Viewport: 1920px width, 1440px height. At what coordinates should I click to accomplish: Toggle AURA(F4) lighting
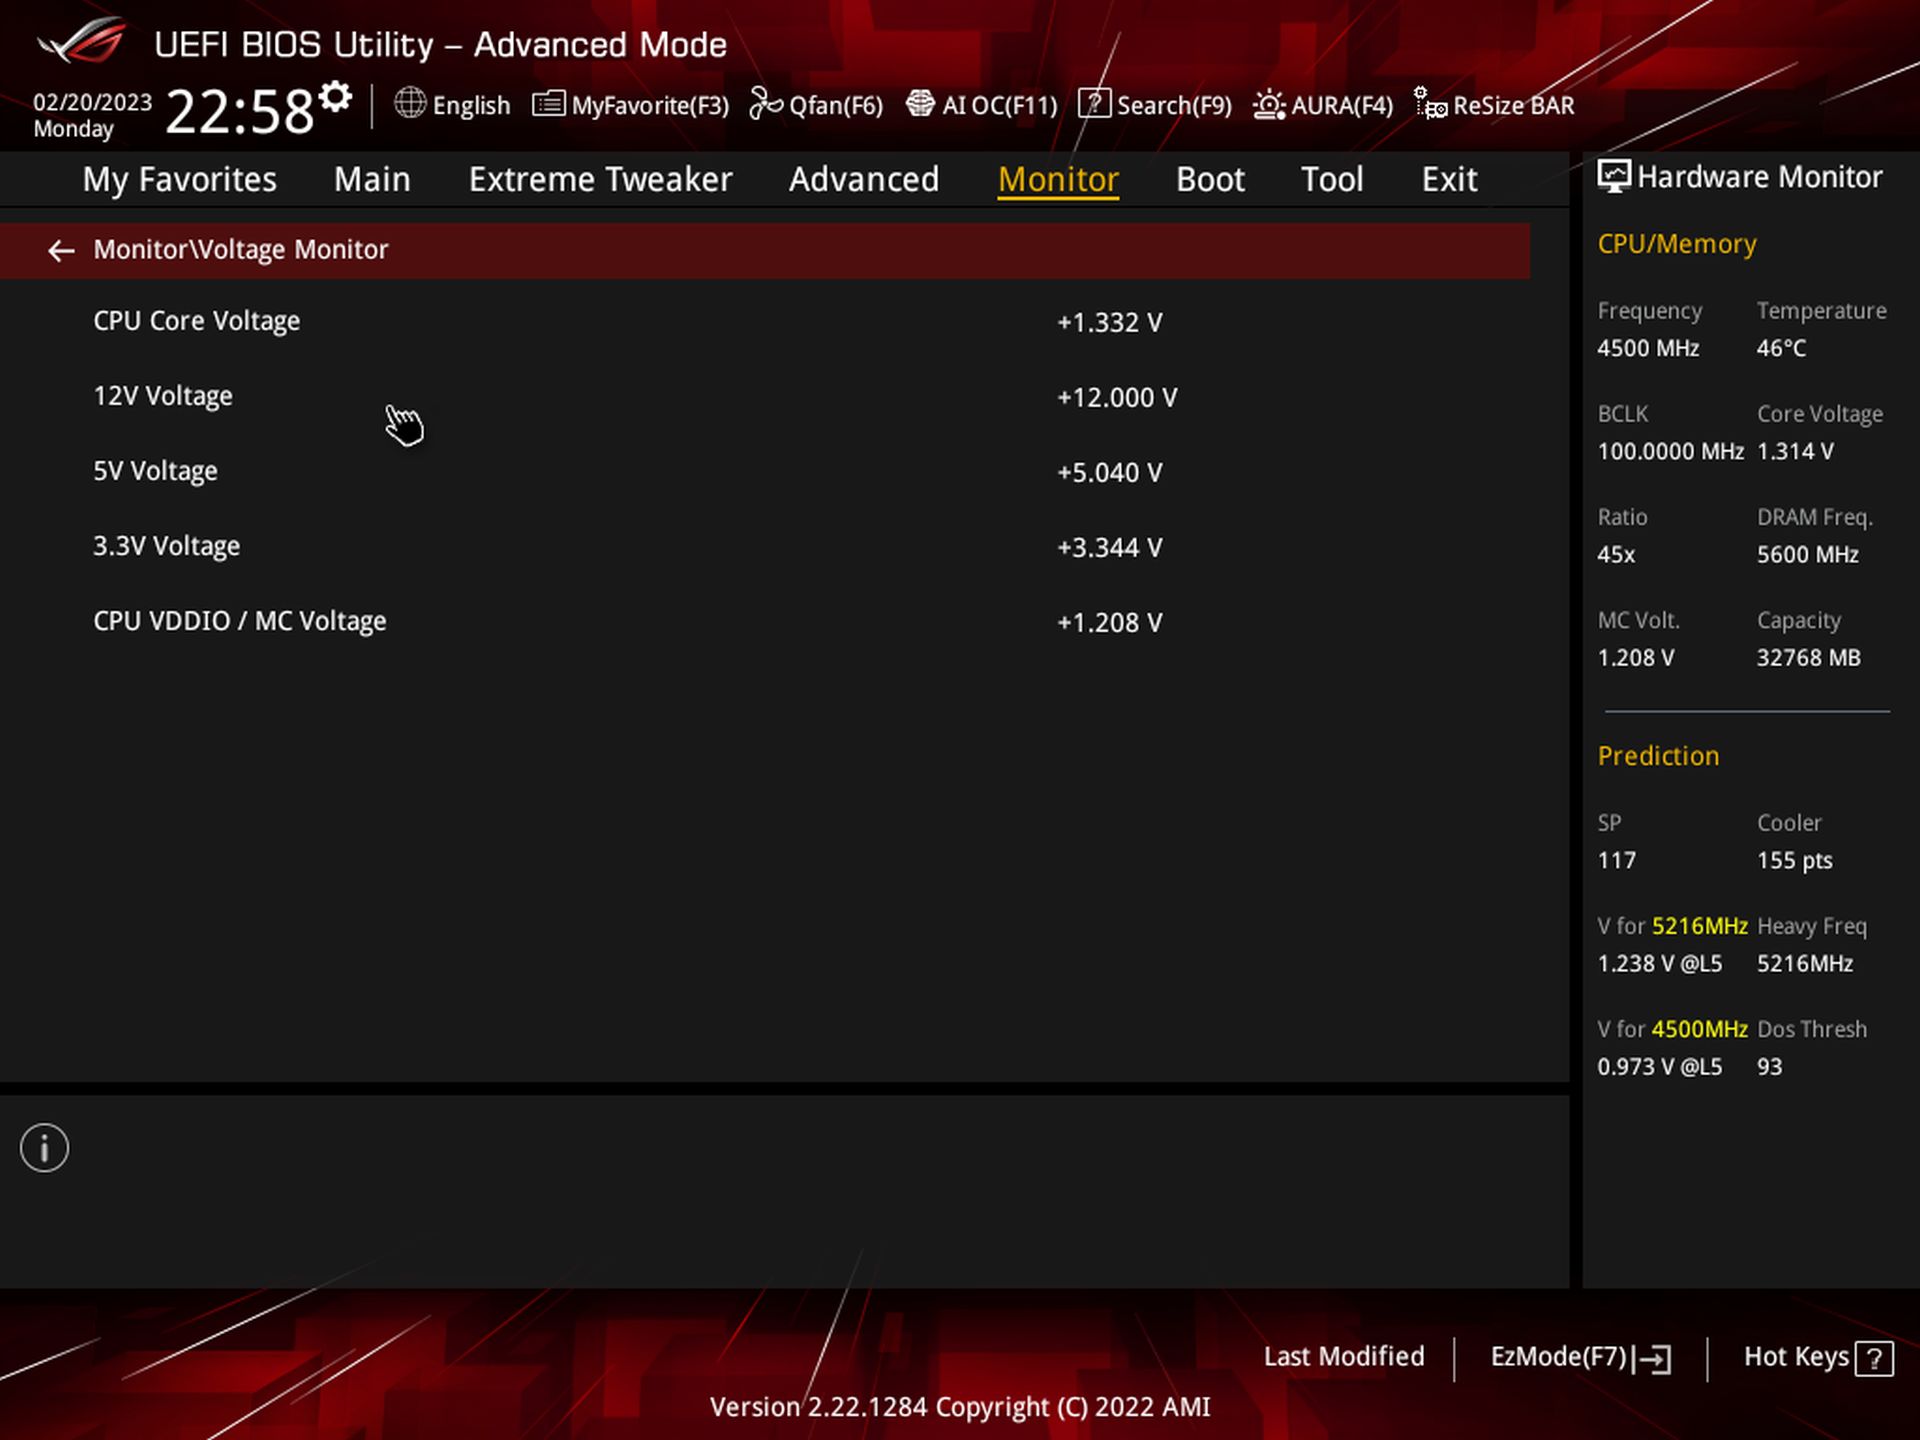pos(1322,105)
